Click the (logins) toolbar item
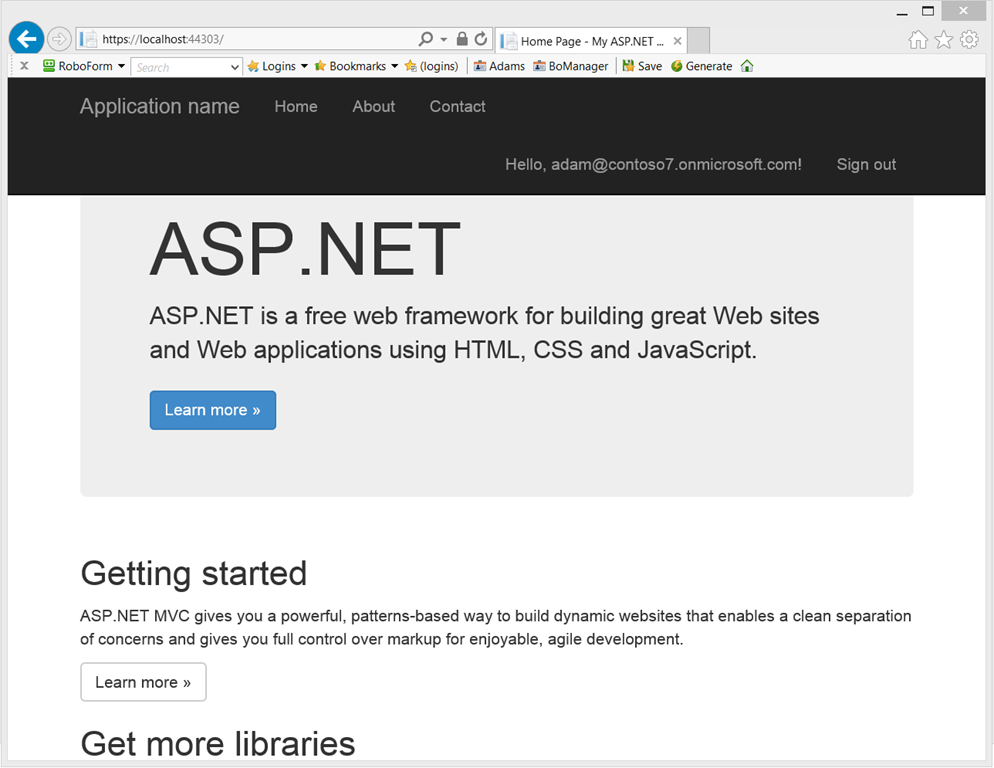Screen dimensions: 994x768 tap(432, 66)
